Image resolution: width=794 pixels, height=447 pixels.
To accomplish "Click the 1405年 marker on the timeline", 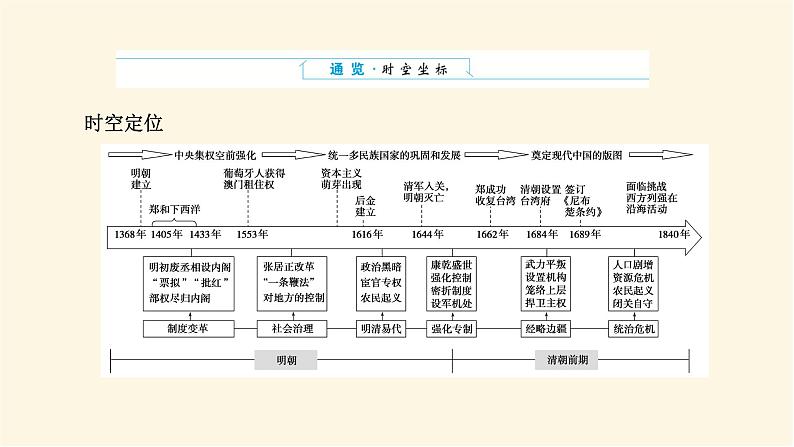I will [x=167, y=234].
